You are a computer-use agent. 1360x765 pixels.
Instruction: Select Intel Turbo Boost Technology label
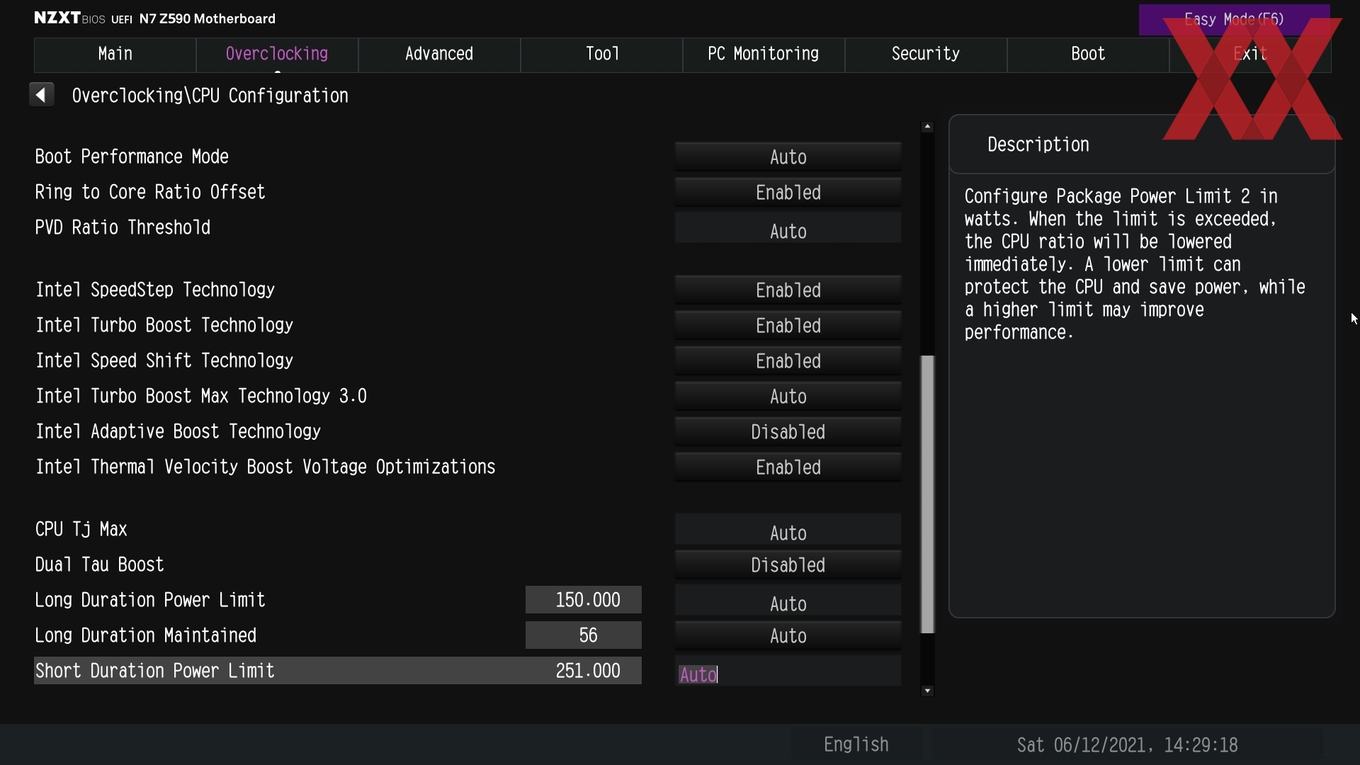coord(164,325)
